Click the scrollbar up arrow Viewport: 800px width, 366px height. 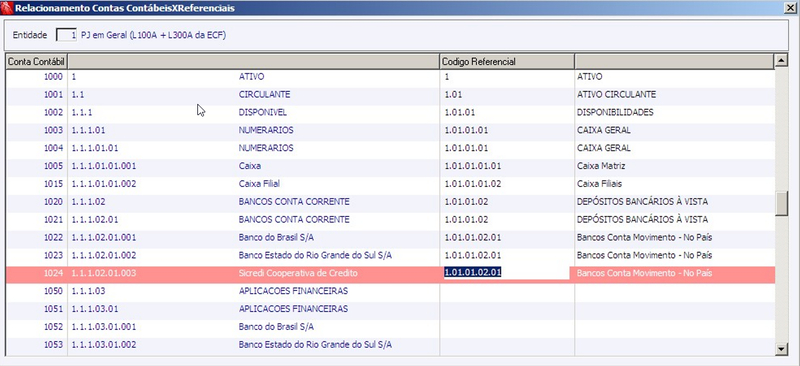tap(781, 61)
